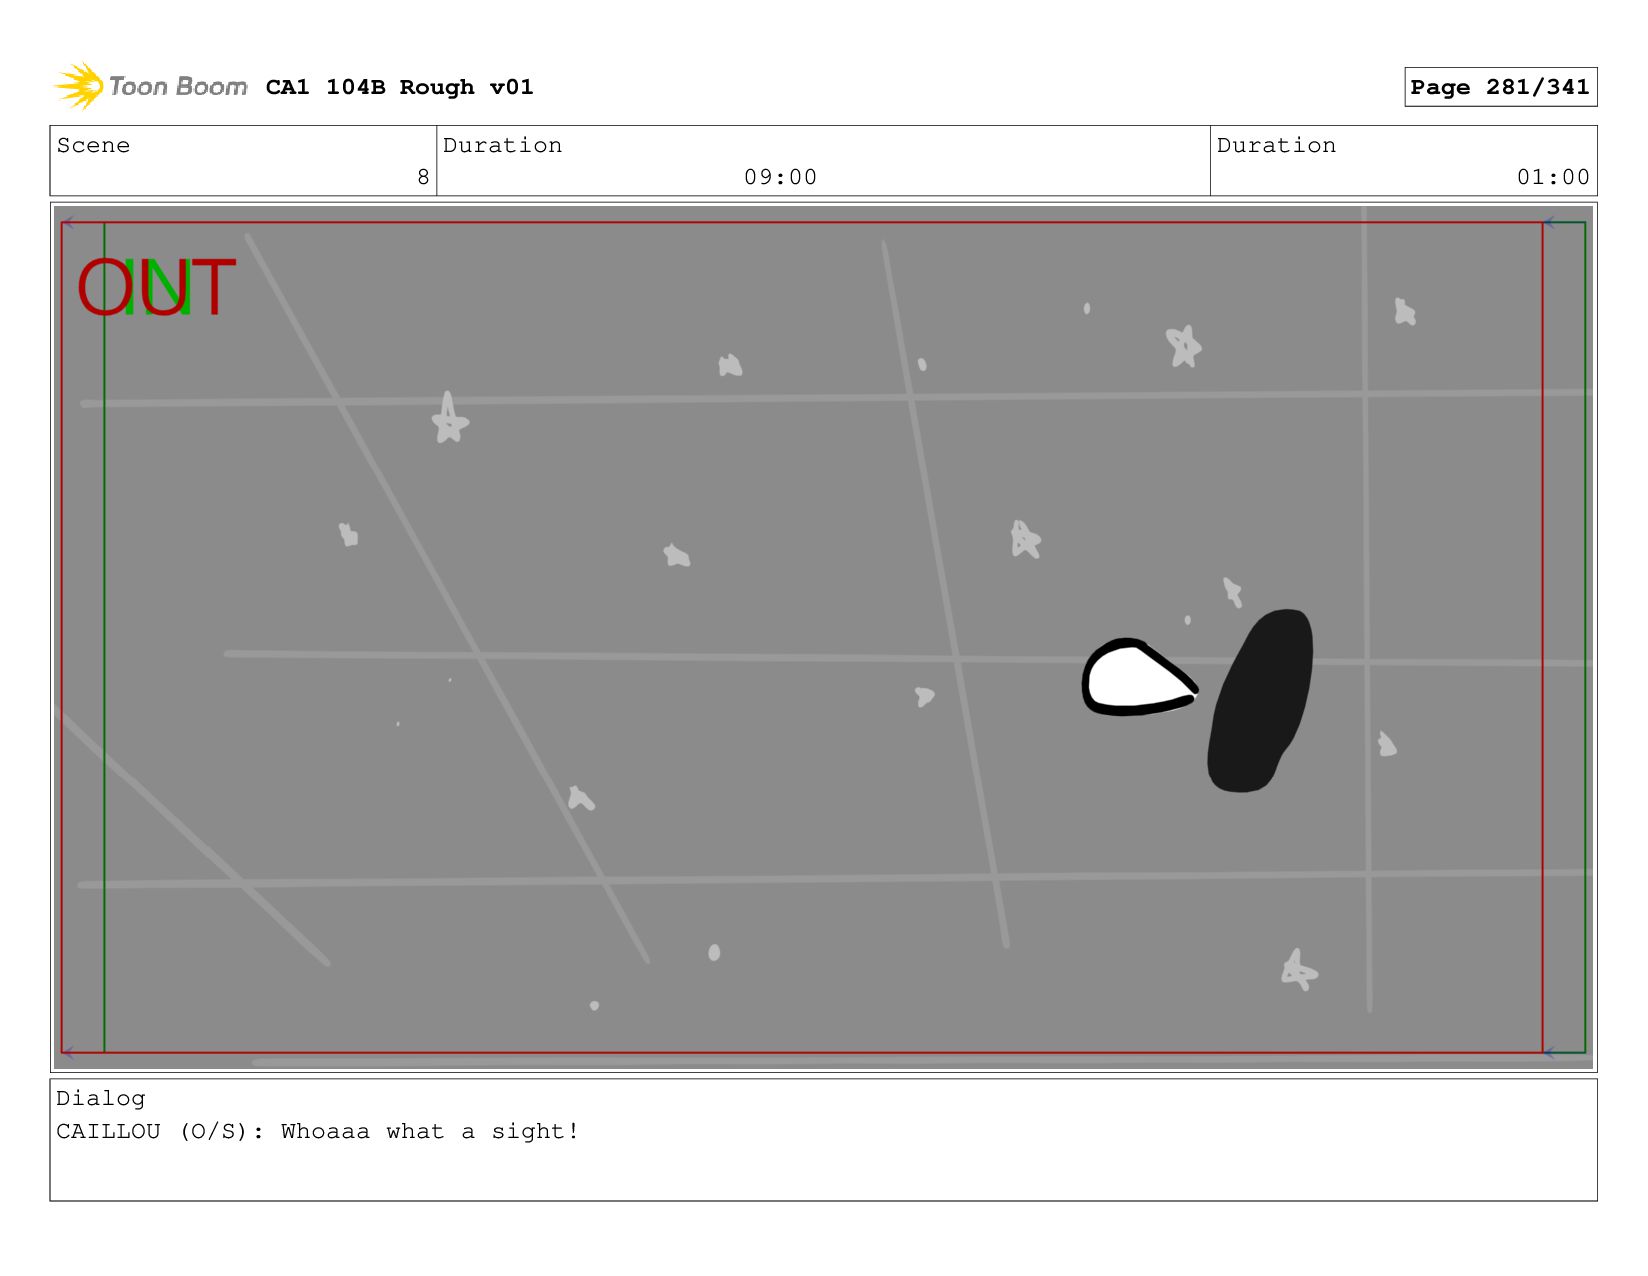Select the dialog line 'CAILLOU (O/S): Whoaaa what a sight!'

(x=318, y=1132)
